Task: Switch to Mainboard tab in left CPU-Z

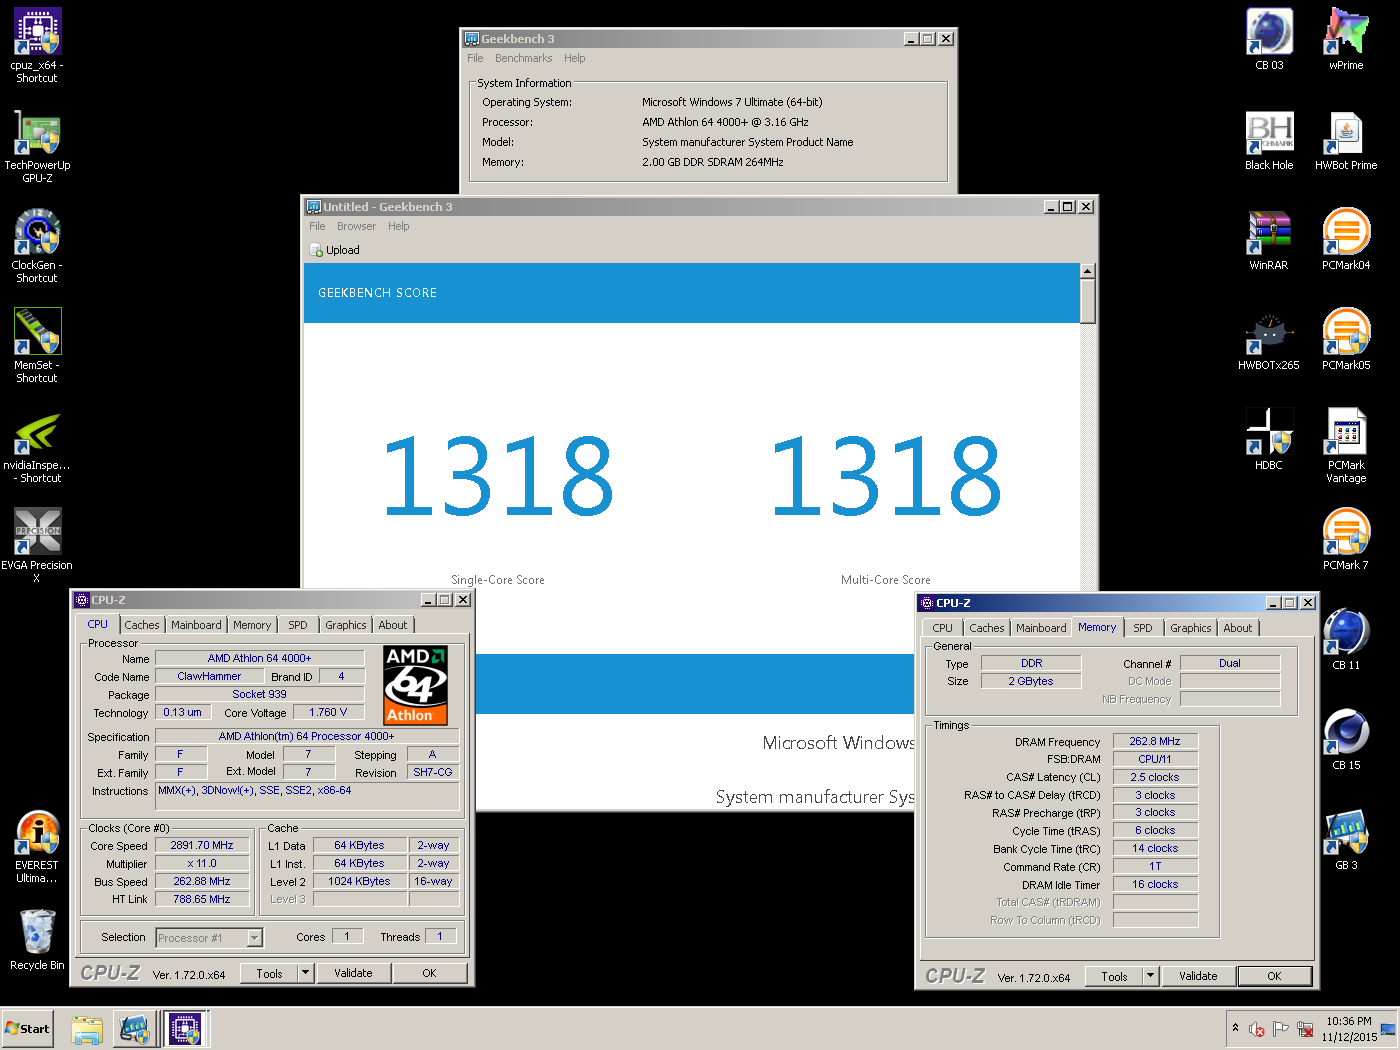Action: point(196,625)
